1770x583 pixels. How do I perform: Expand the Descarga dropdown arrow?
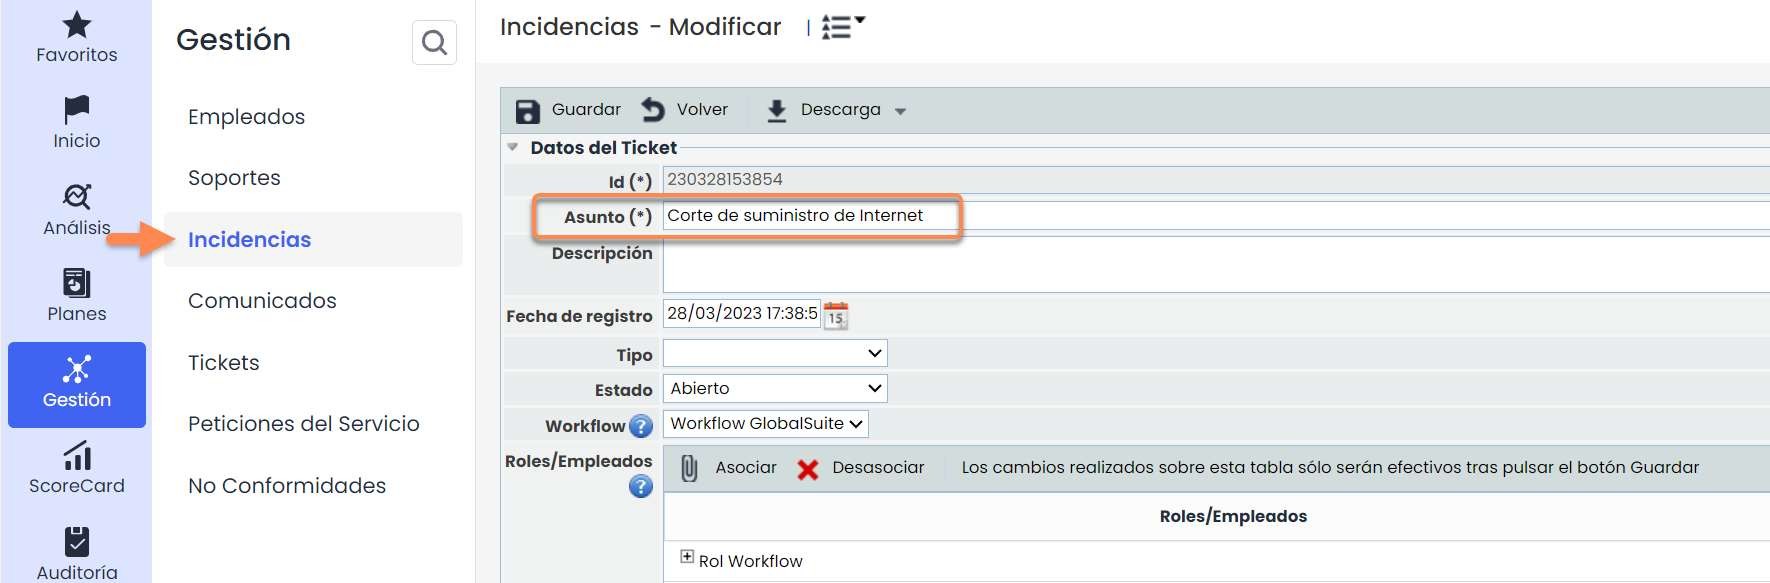click(900, 112)
